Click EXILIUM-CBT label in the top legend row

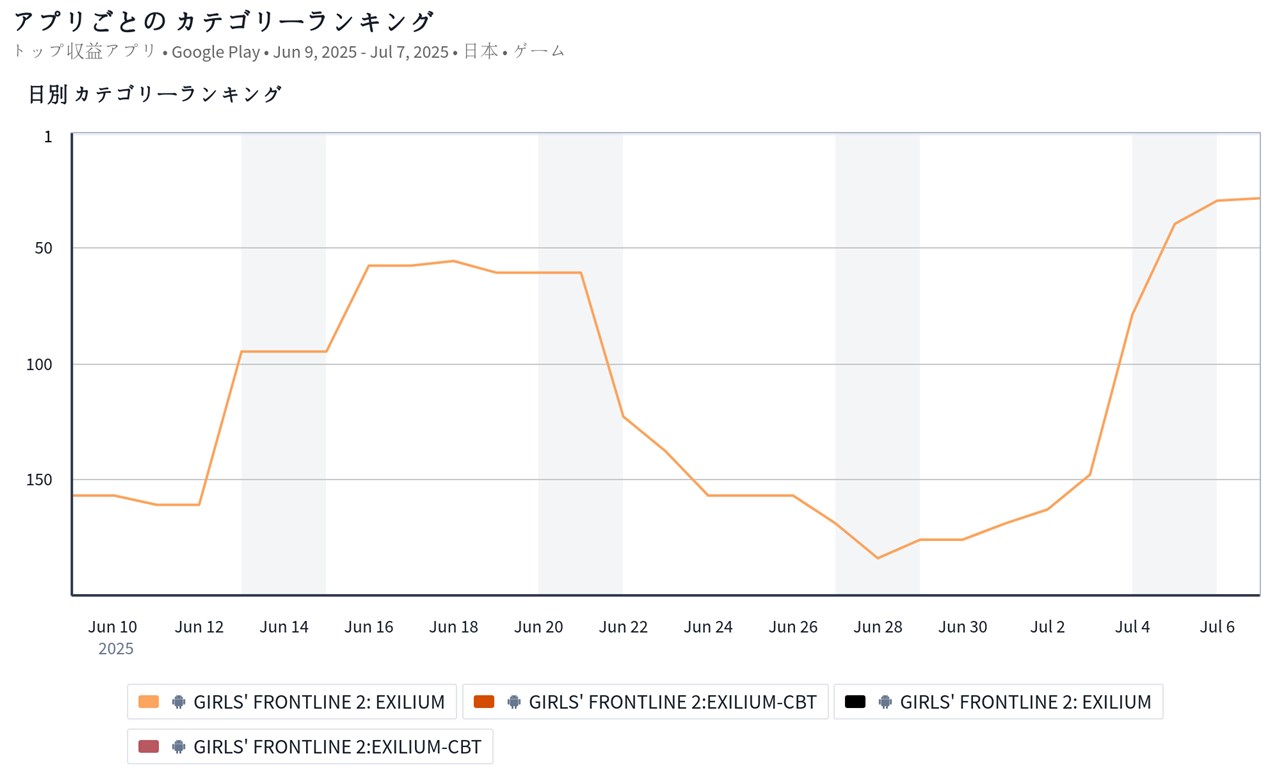pyautogui.click(x=672, y=702)
